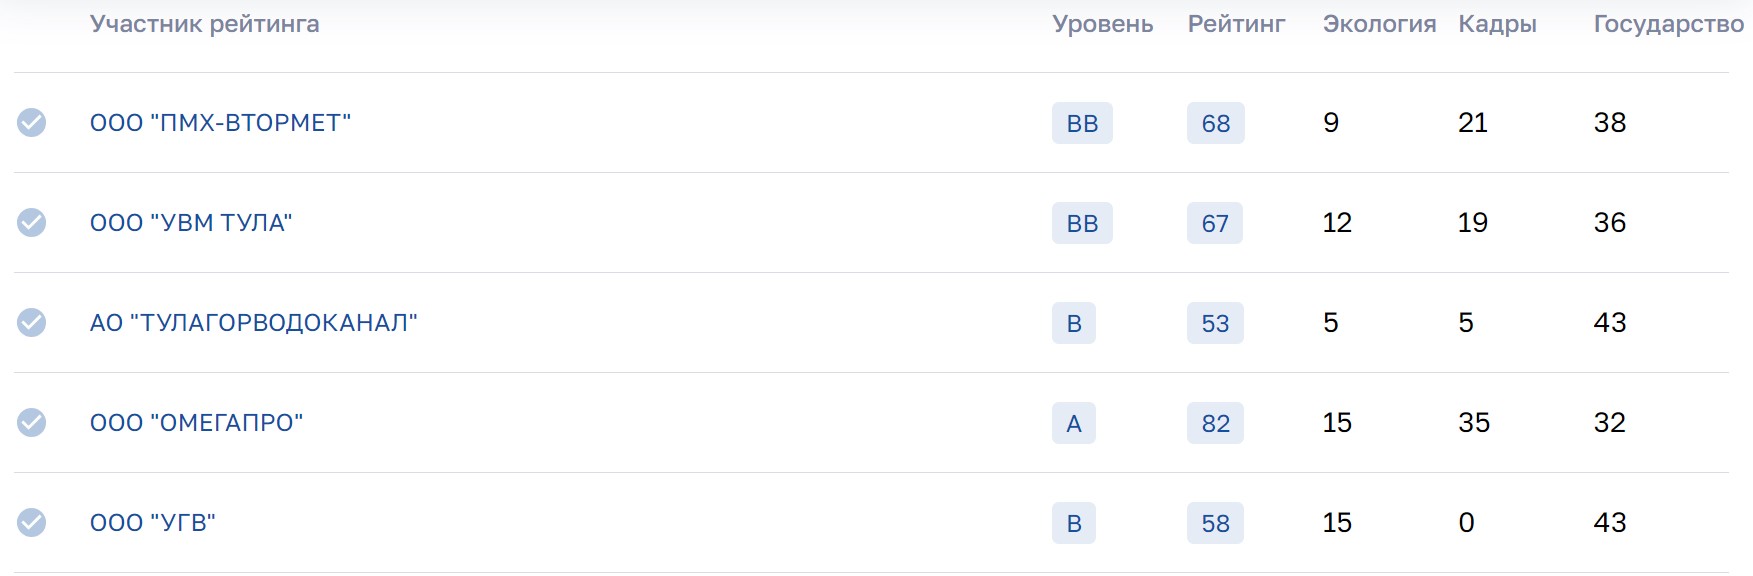Open the ООО "УВМ ТУЛА" company link
This screenshot has height=576, width=1753.
pos(191,223)
